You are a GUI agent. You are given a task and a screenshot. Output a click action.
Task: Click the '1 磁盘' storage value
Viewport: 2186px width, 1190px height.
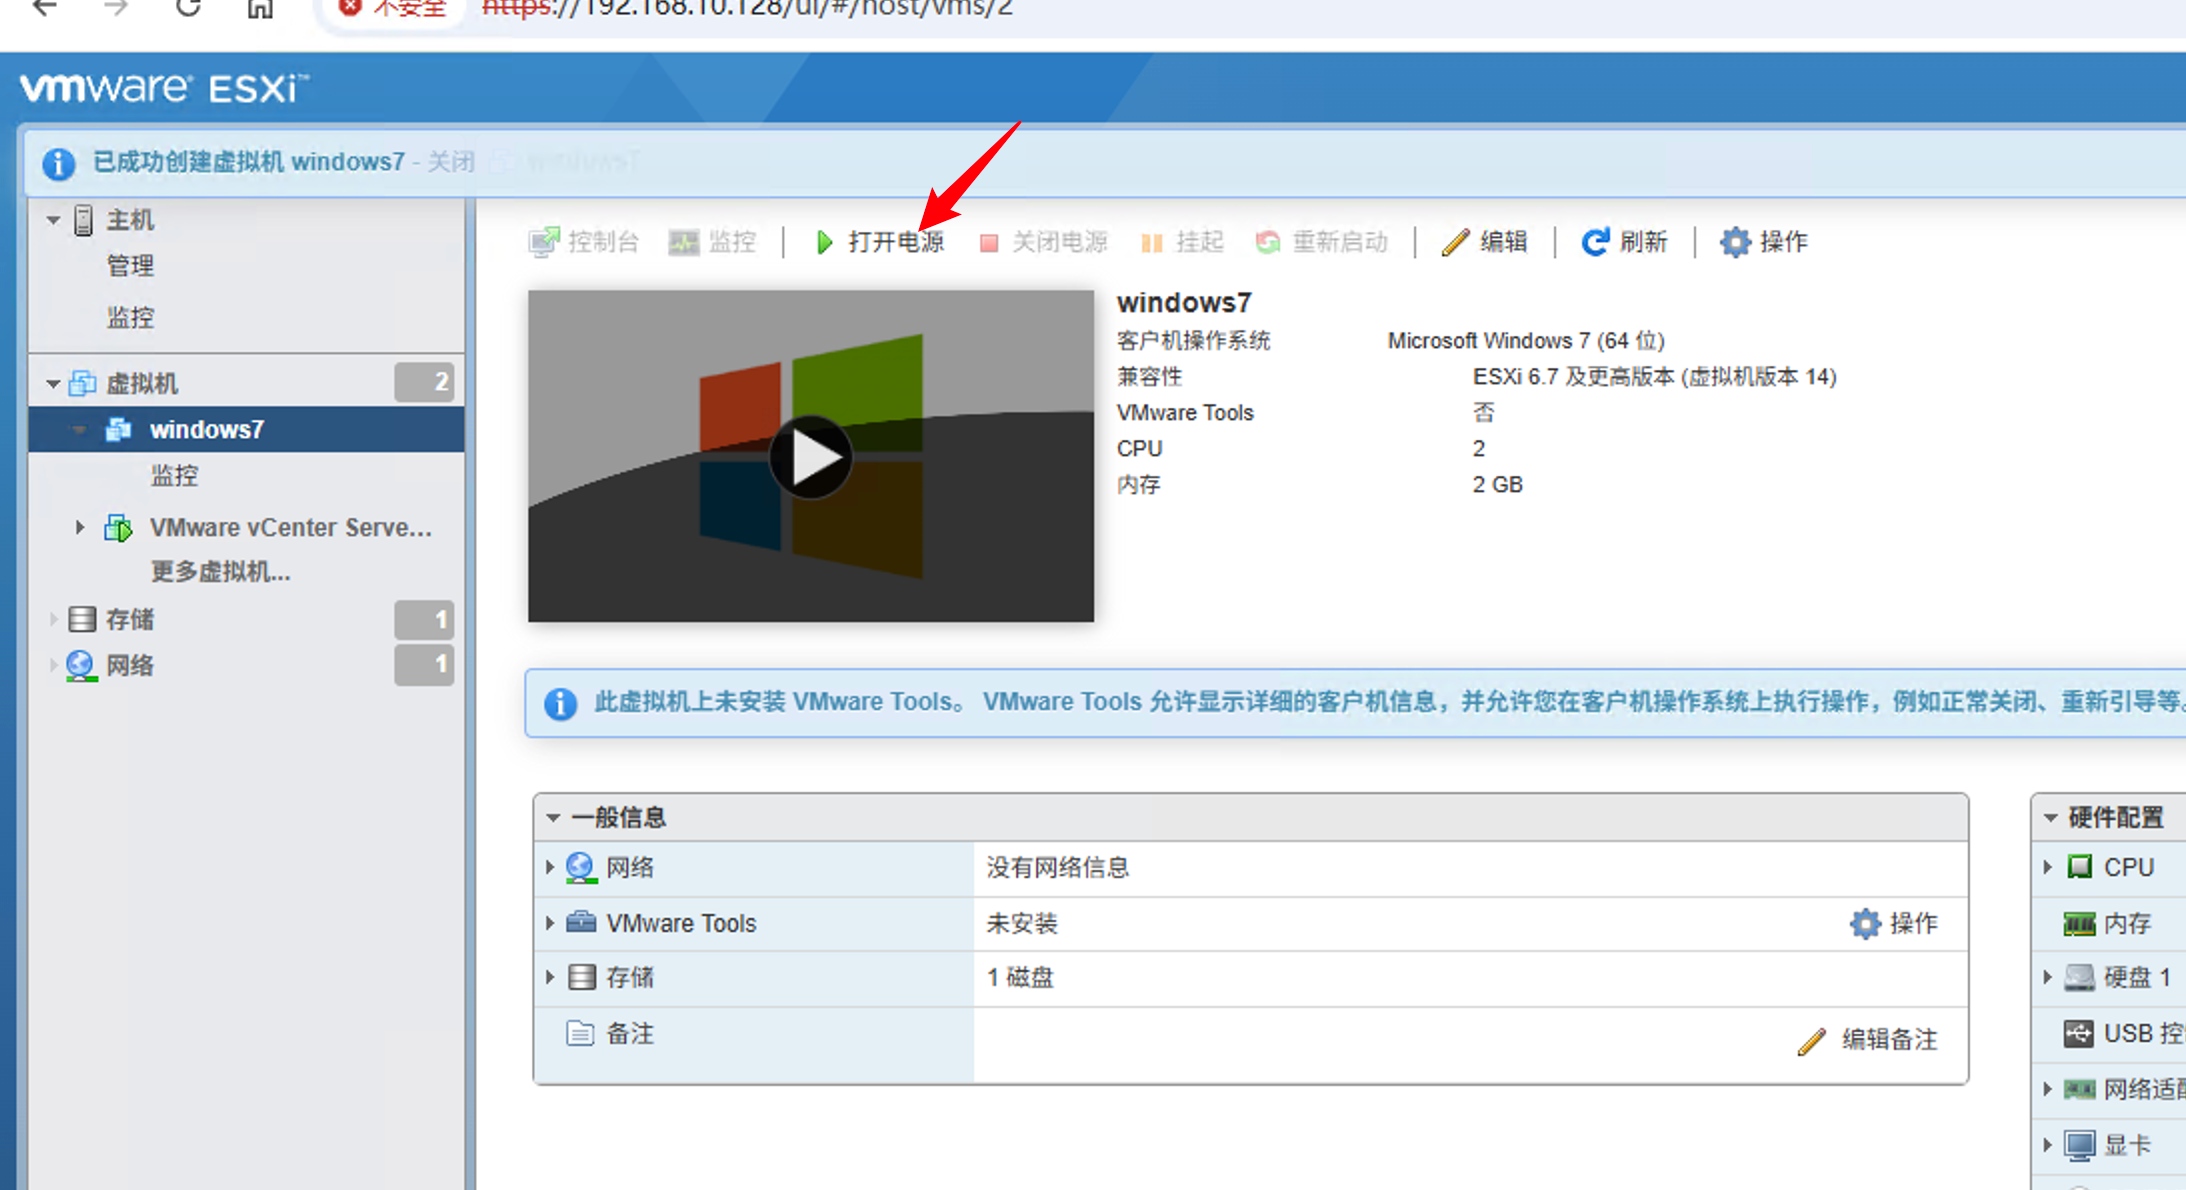[x=1020, y=977]
